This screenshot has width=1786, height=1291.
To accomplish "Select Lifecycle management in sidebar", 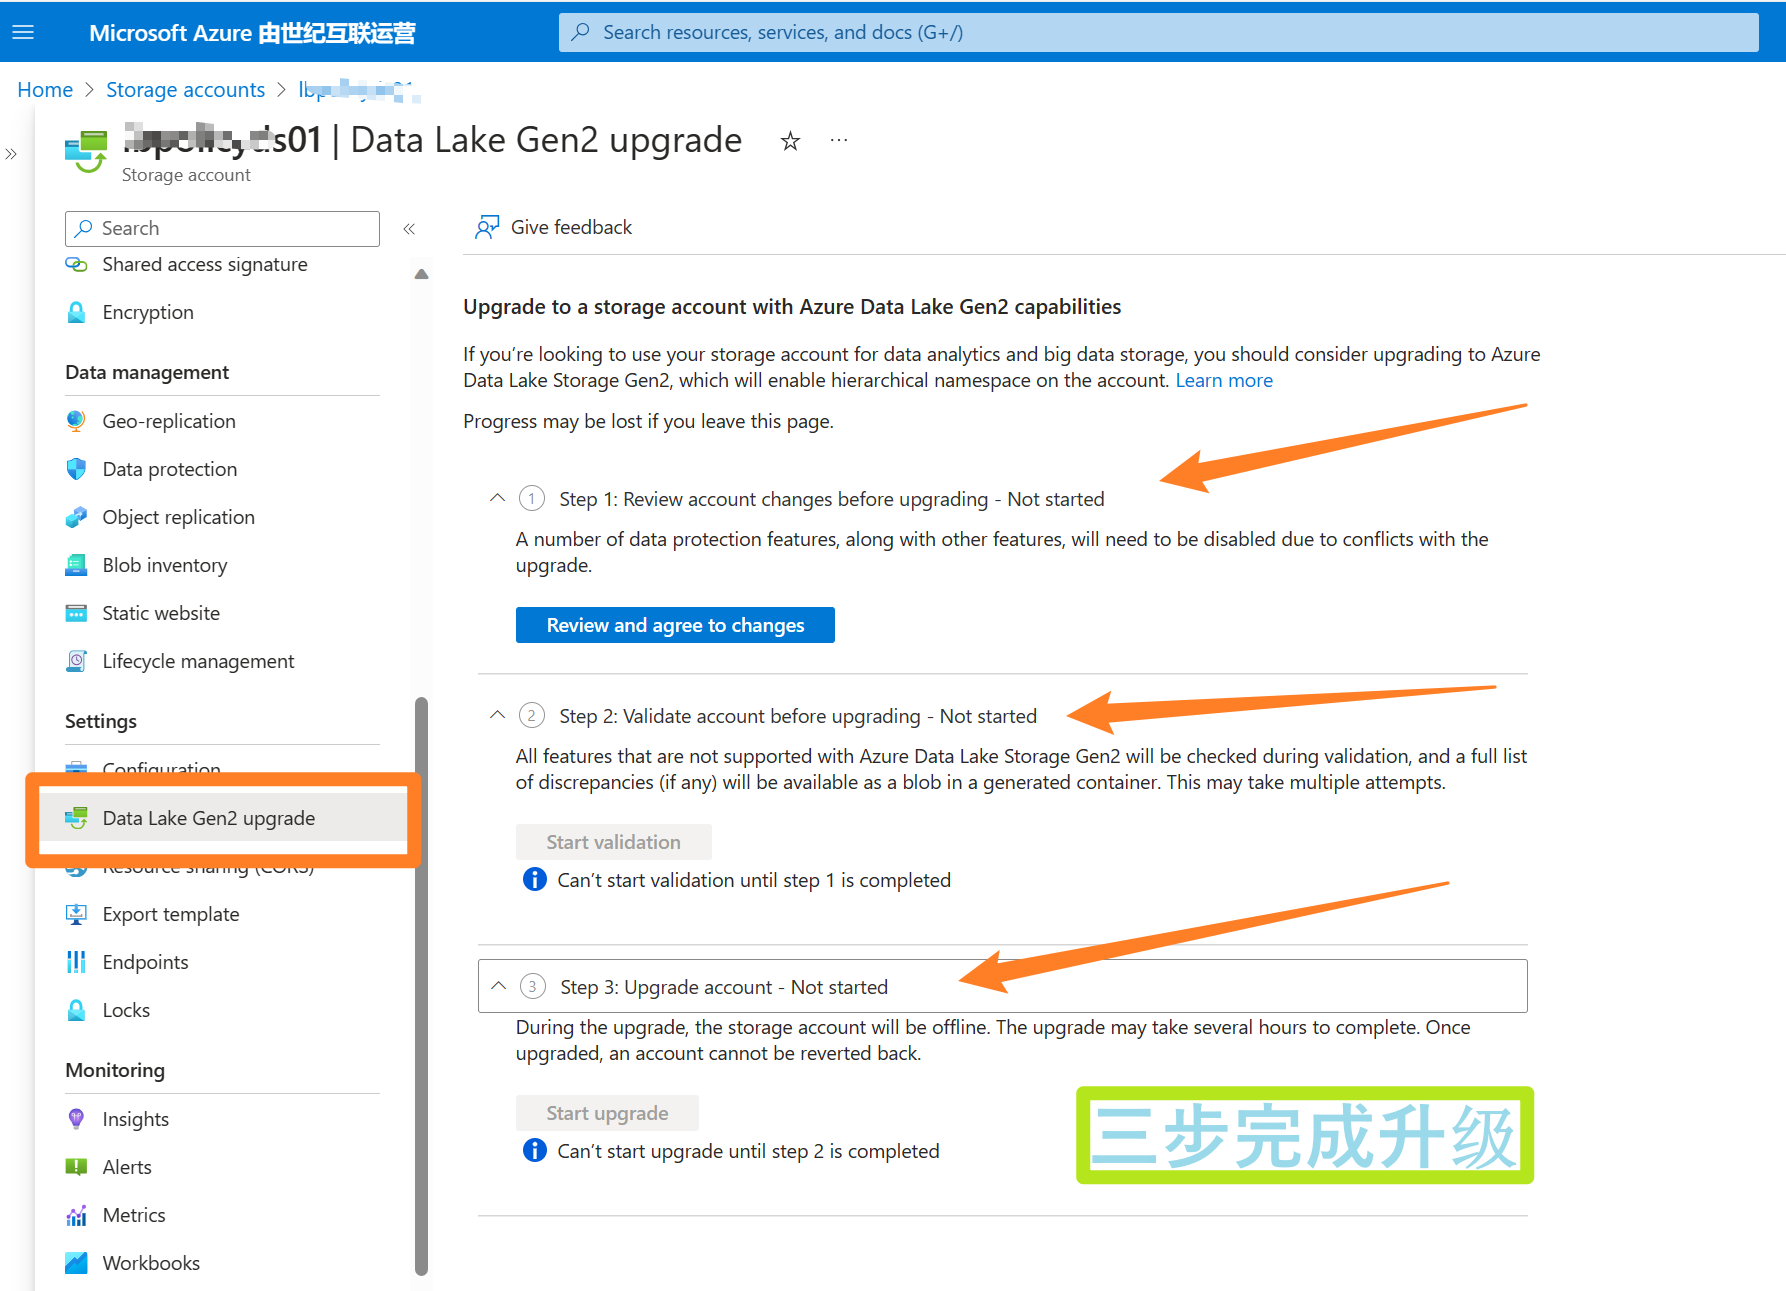I will pos(197,661).
